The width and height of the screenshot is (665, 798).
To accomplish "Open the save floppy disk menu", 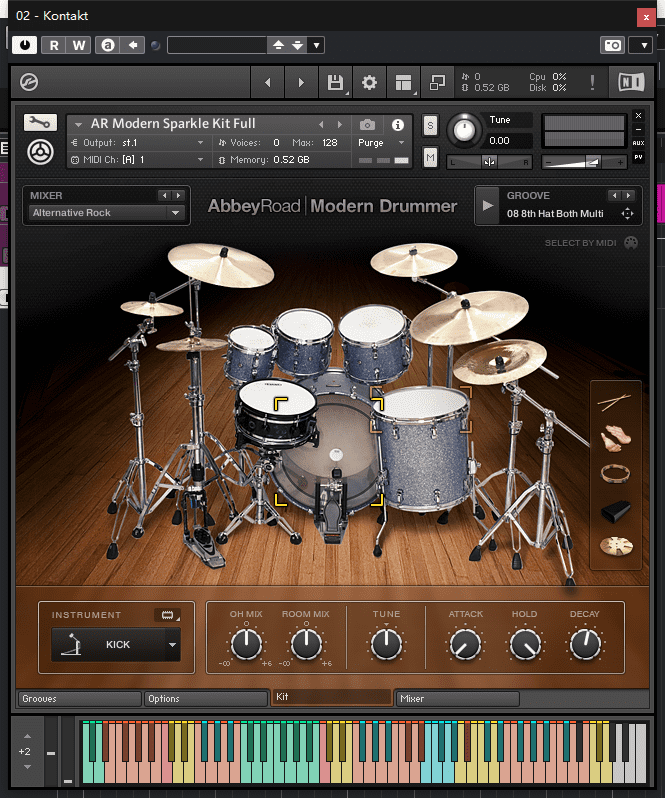I will pos(335,82).
